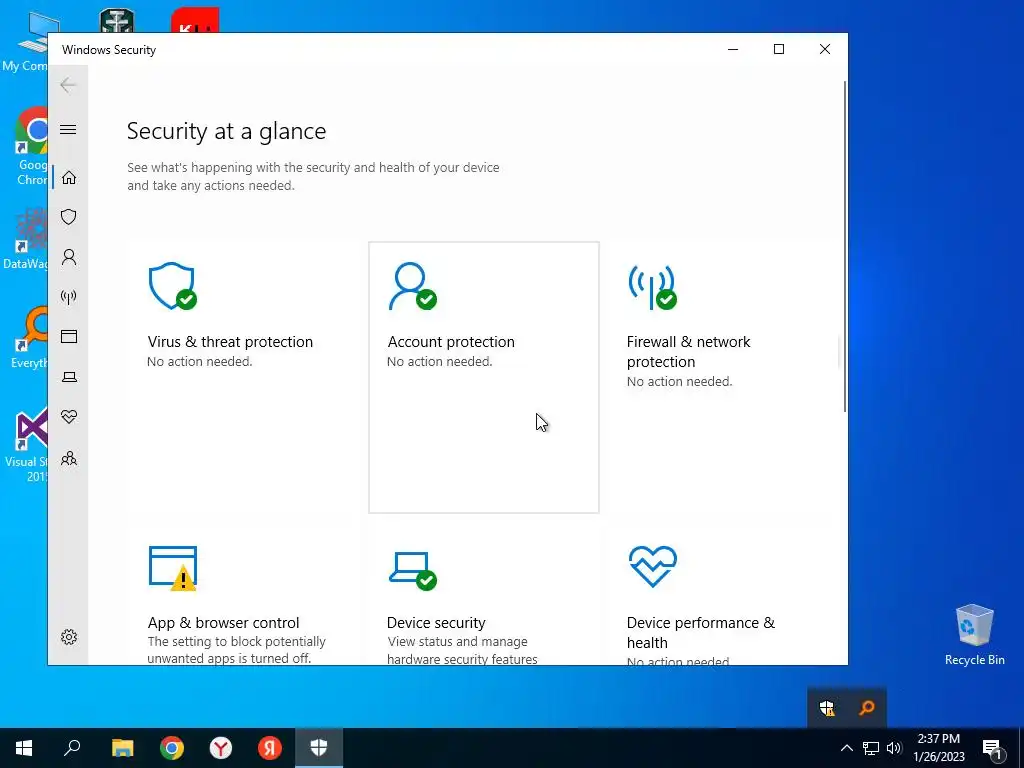Open Device security laptop icon in sidebar
1024x768 pixels.
[x=69, y=377]
